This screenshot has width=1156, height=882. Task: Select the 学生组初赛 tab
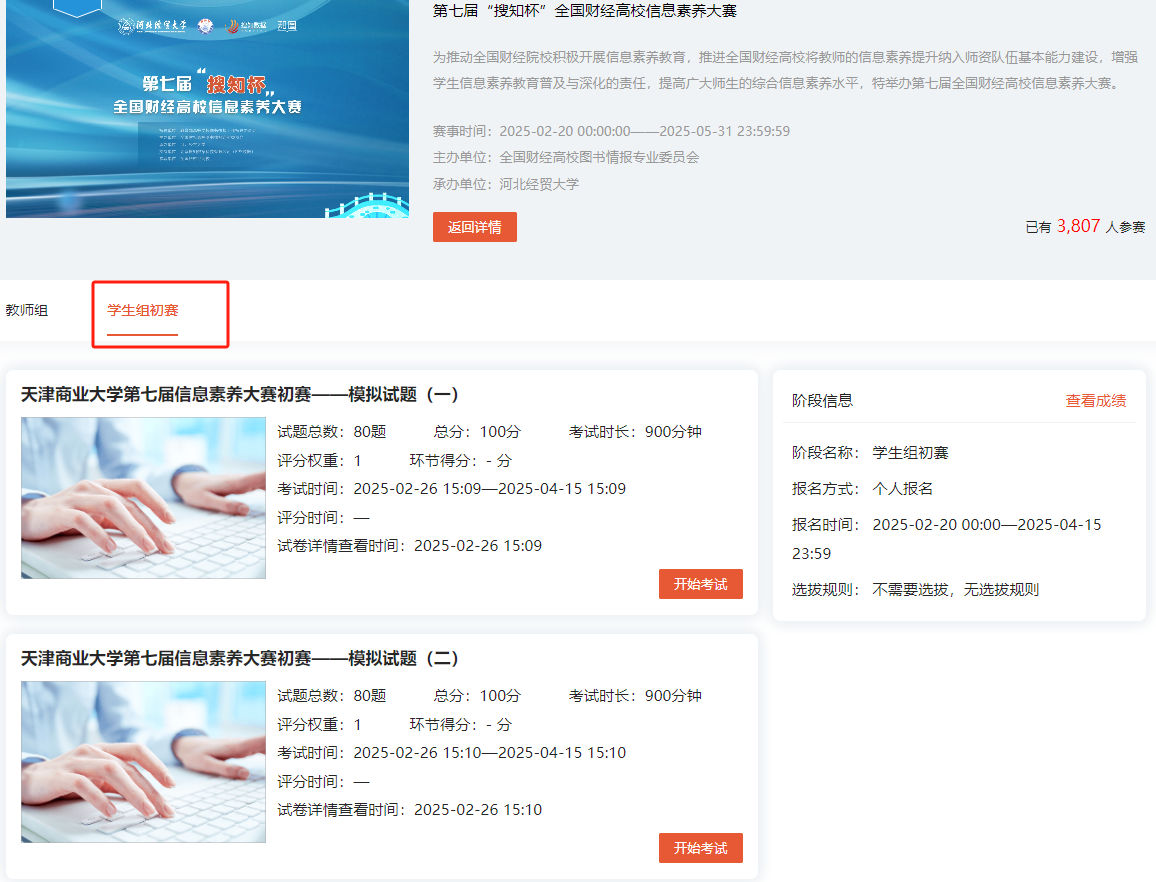click(x=143, y=310)
